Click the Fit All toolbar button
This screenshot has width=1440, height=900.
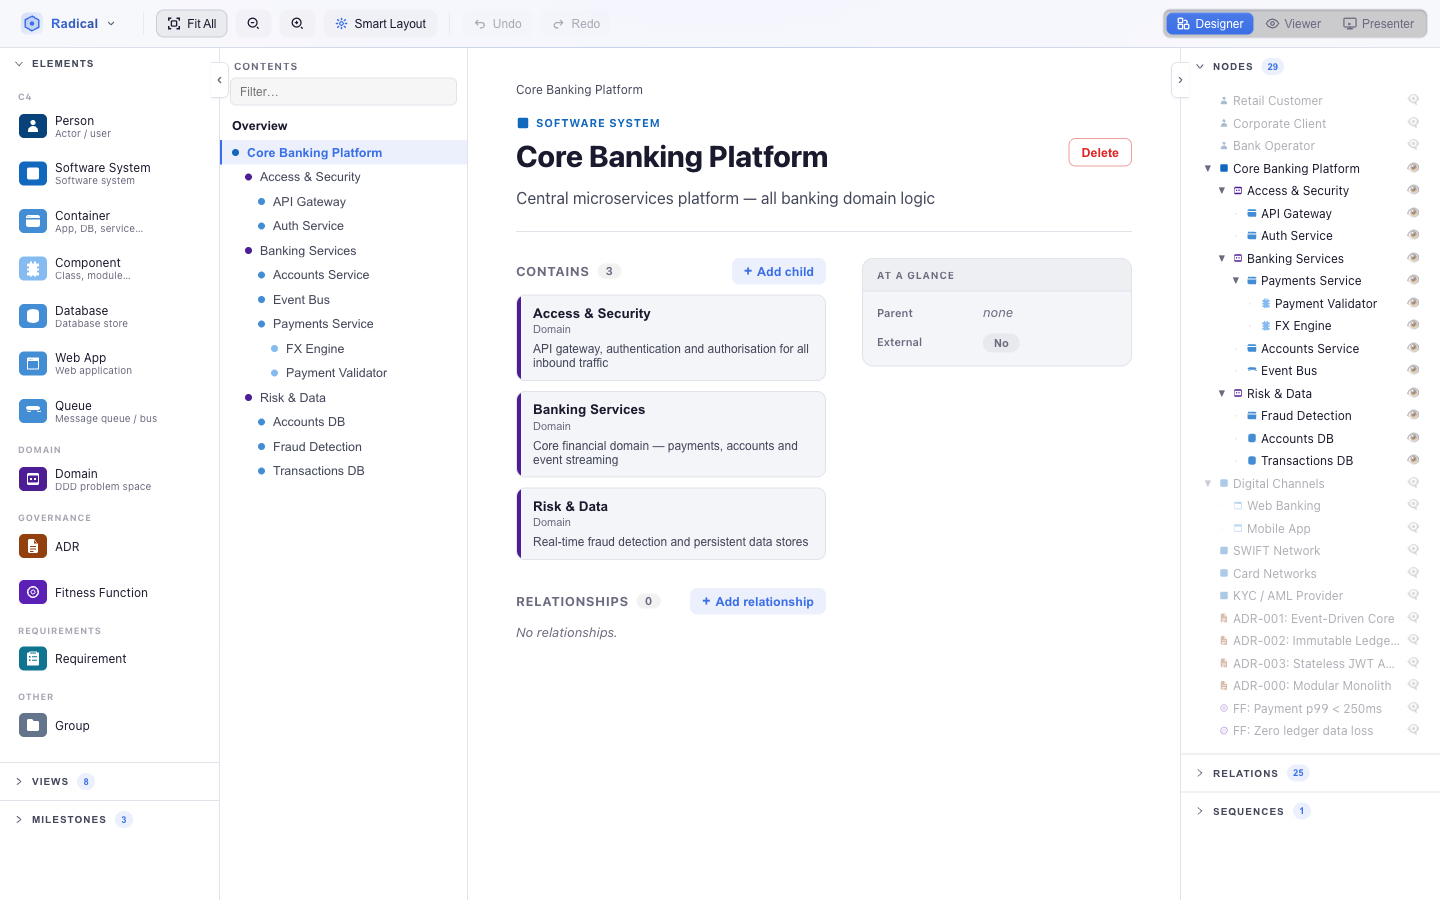[x=192, y=24]
